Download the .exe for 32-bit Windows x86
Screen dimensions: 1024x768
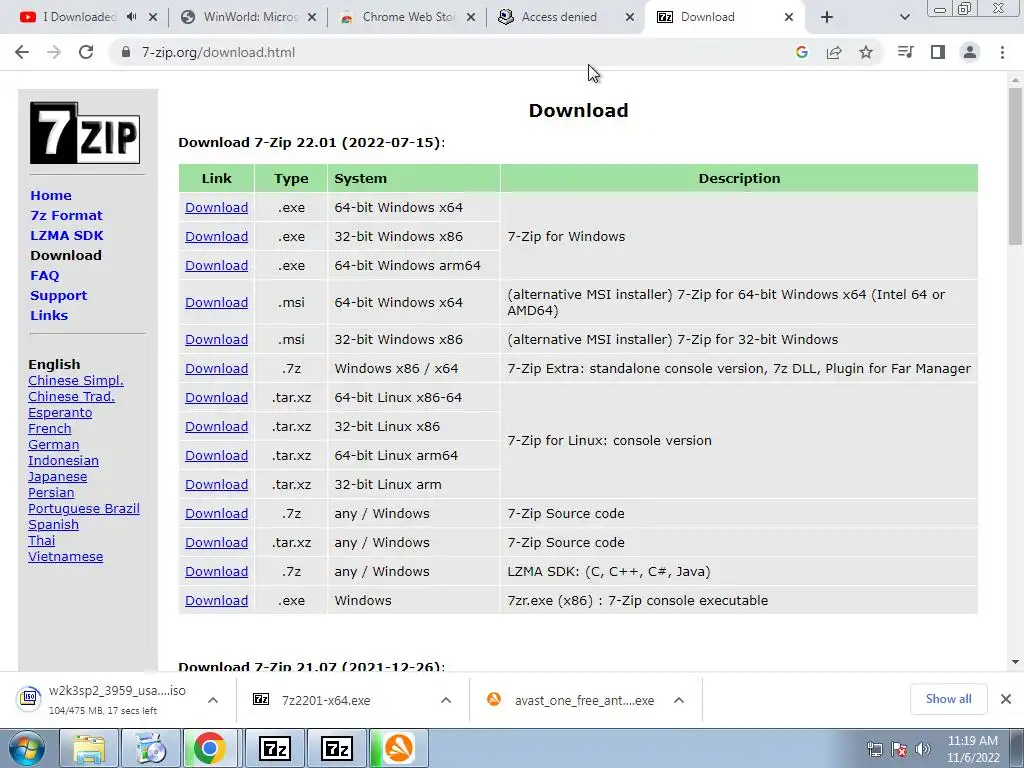tap(216, 236)
